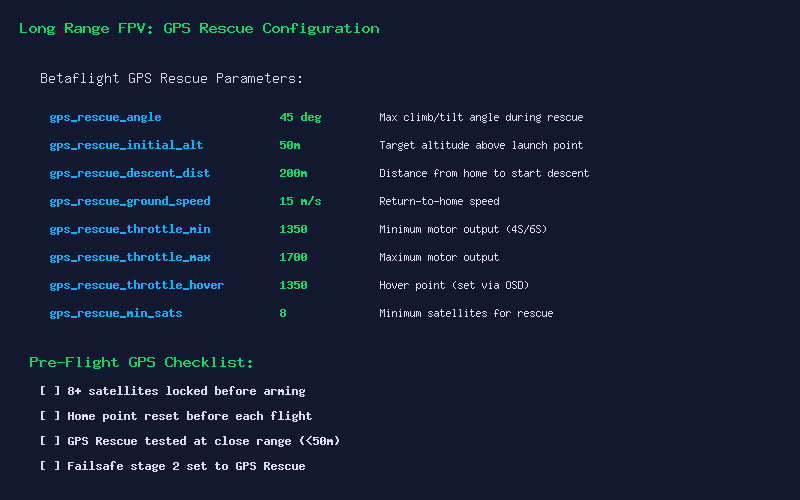This screenshot has width=800, height=500.
Task: Click the gps_rescue_initial_alt parameter name
Action: (x=126, y=145)
